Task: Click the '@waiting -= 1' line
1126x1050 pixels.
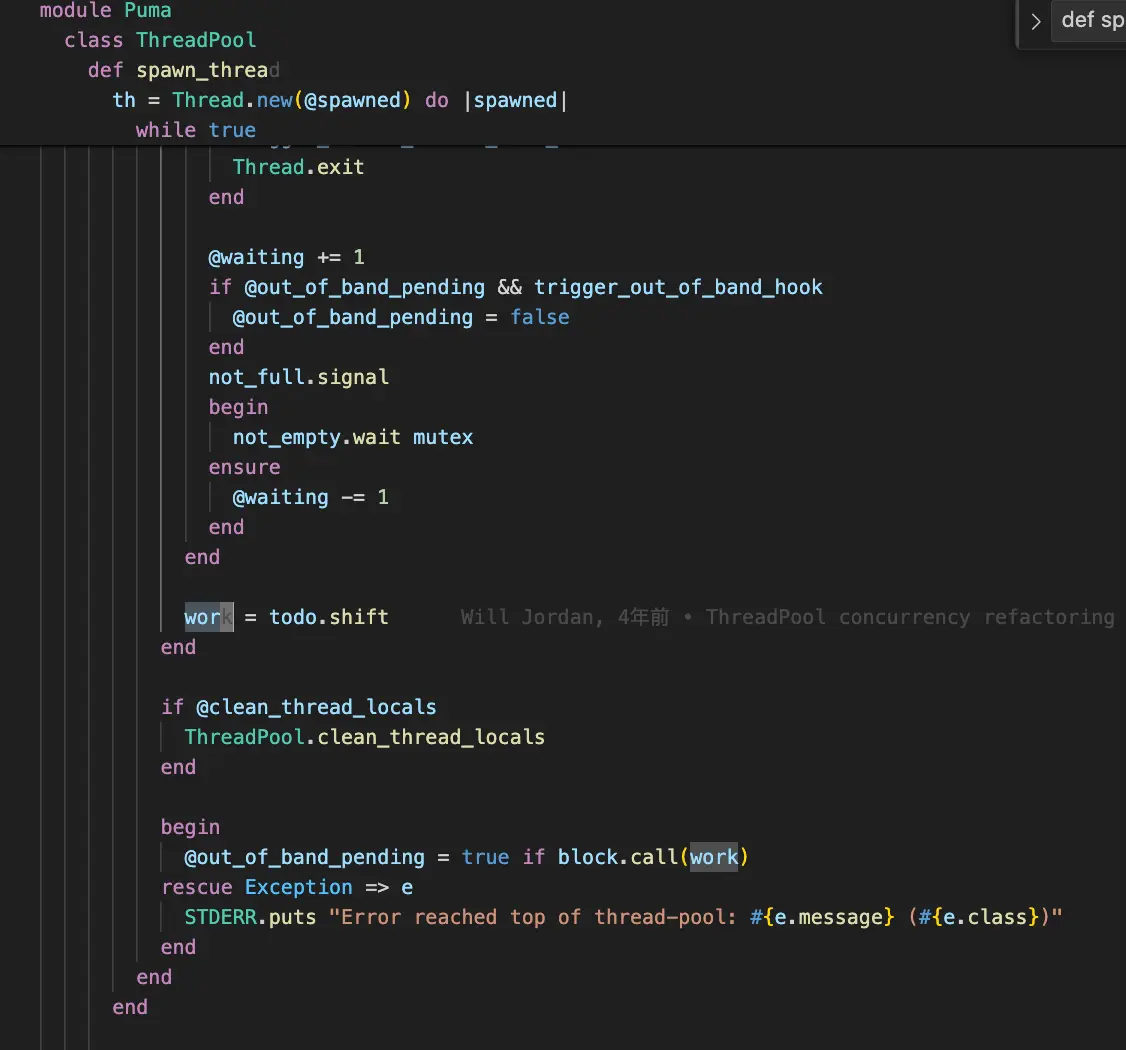Action: click(x=310, y=497)
